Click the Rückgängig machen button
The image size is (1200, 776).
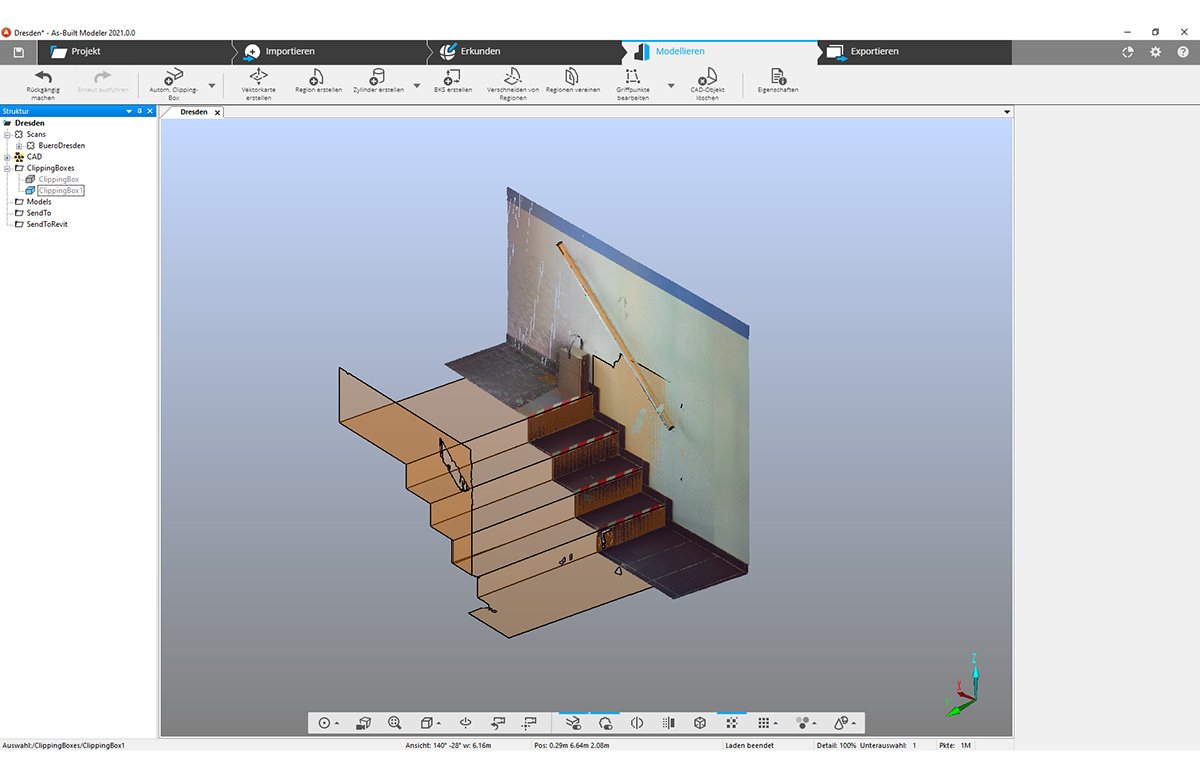point(42,80)
